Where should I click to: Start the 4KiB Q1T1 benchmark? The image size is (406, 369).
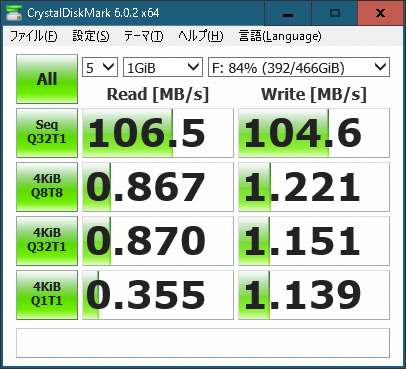tap(47, 295)
